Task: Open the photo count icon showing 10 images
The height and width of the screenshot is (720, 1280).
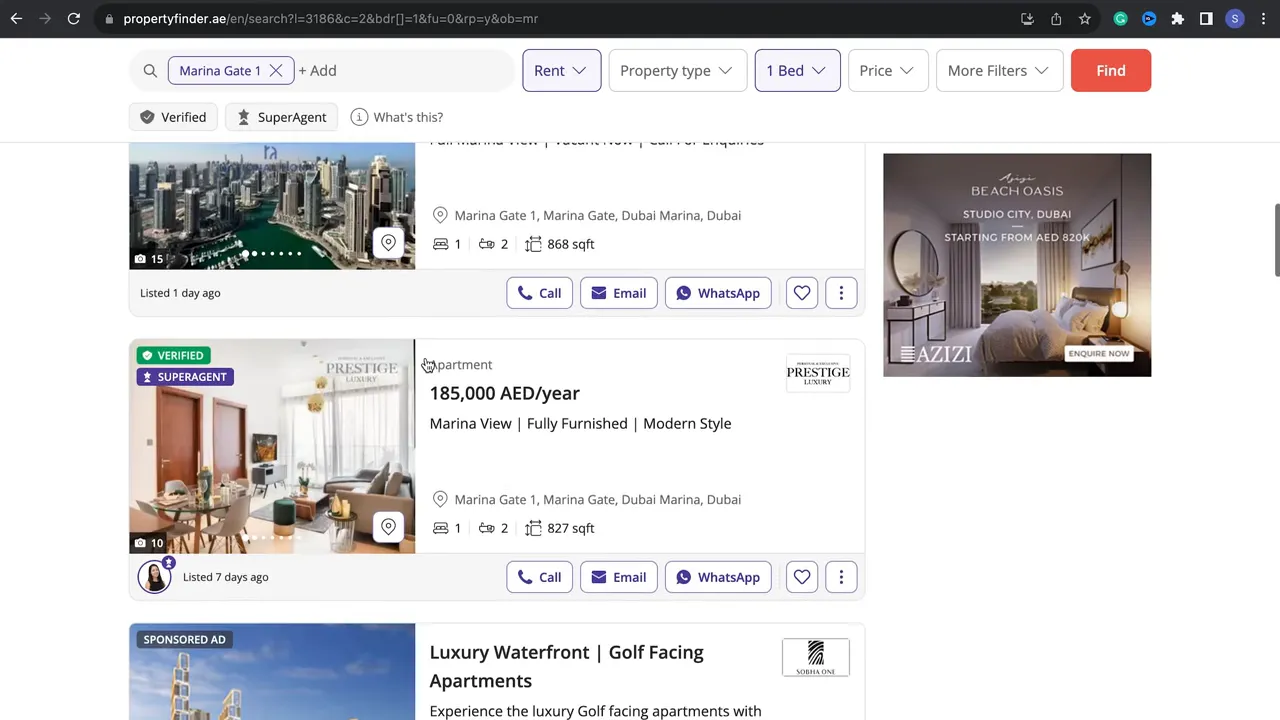Action: [x=148, y=543]
